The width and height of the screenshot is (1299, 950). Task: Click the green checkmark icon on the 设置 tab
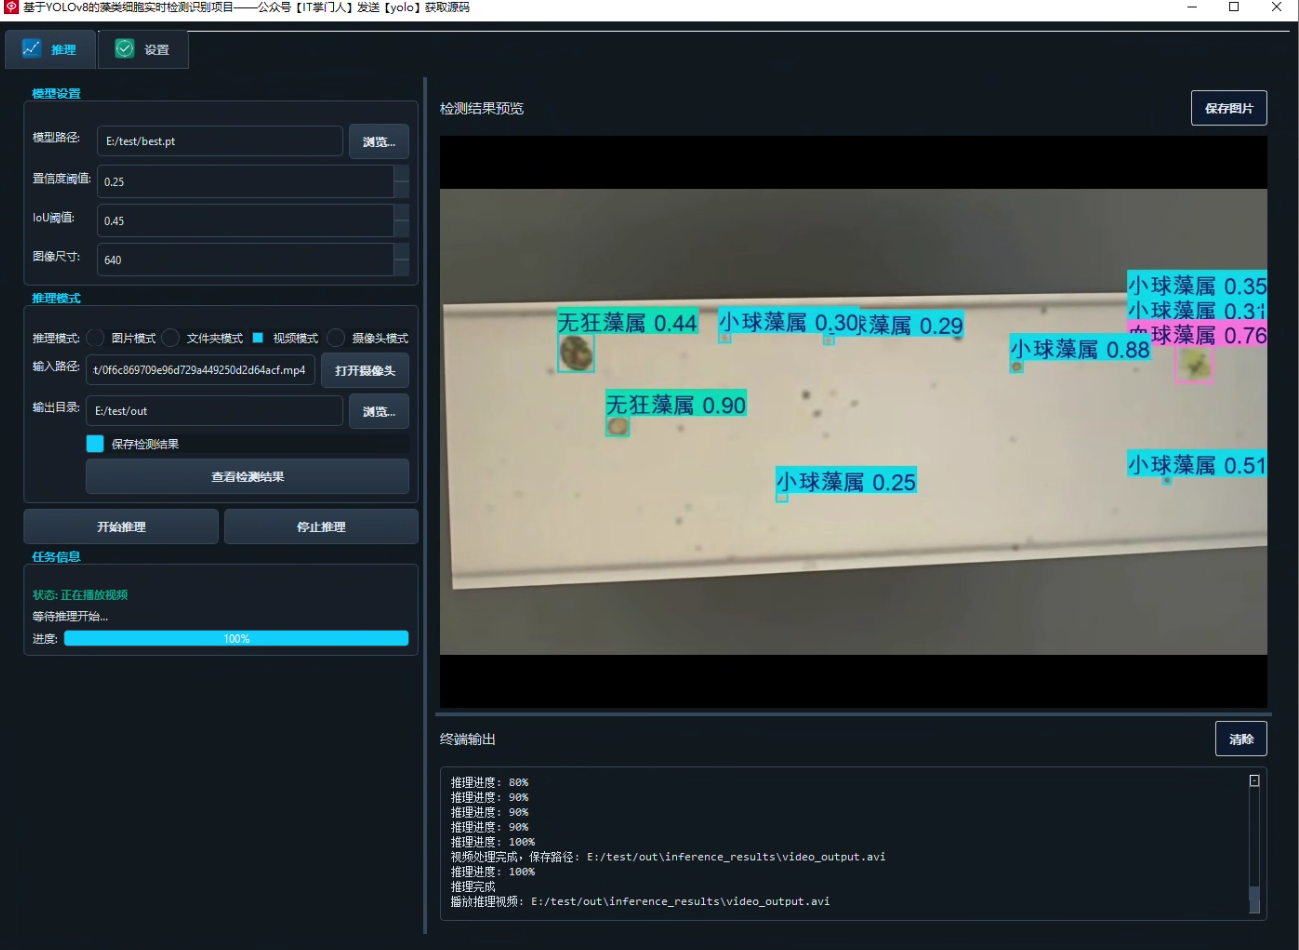click(124, 48)
